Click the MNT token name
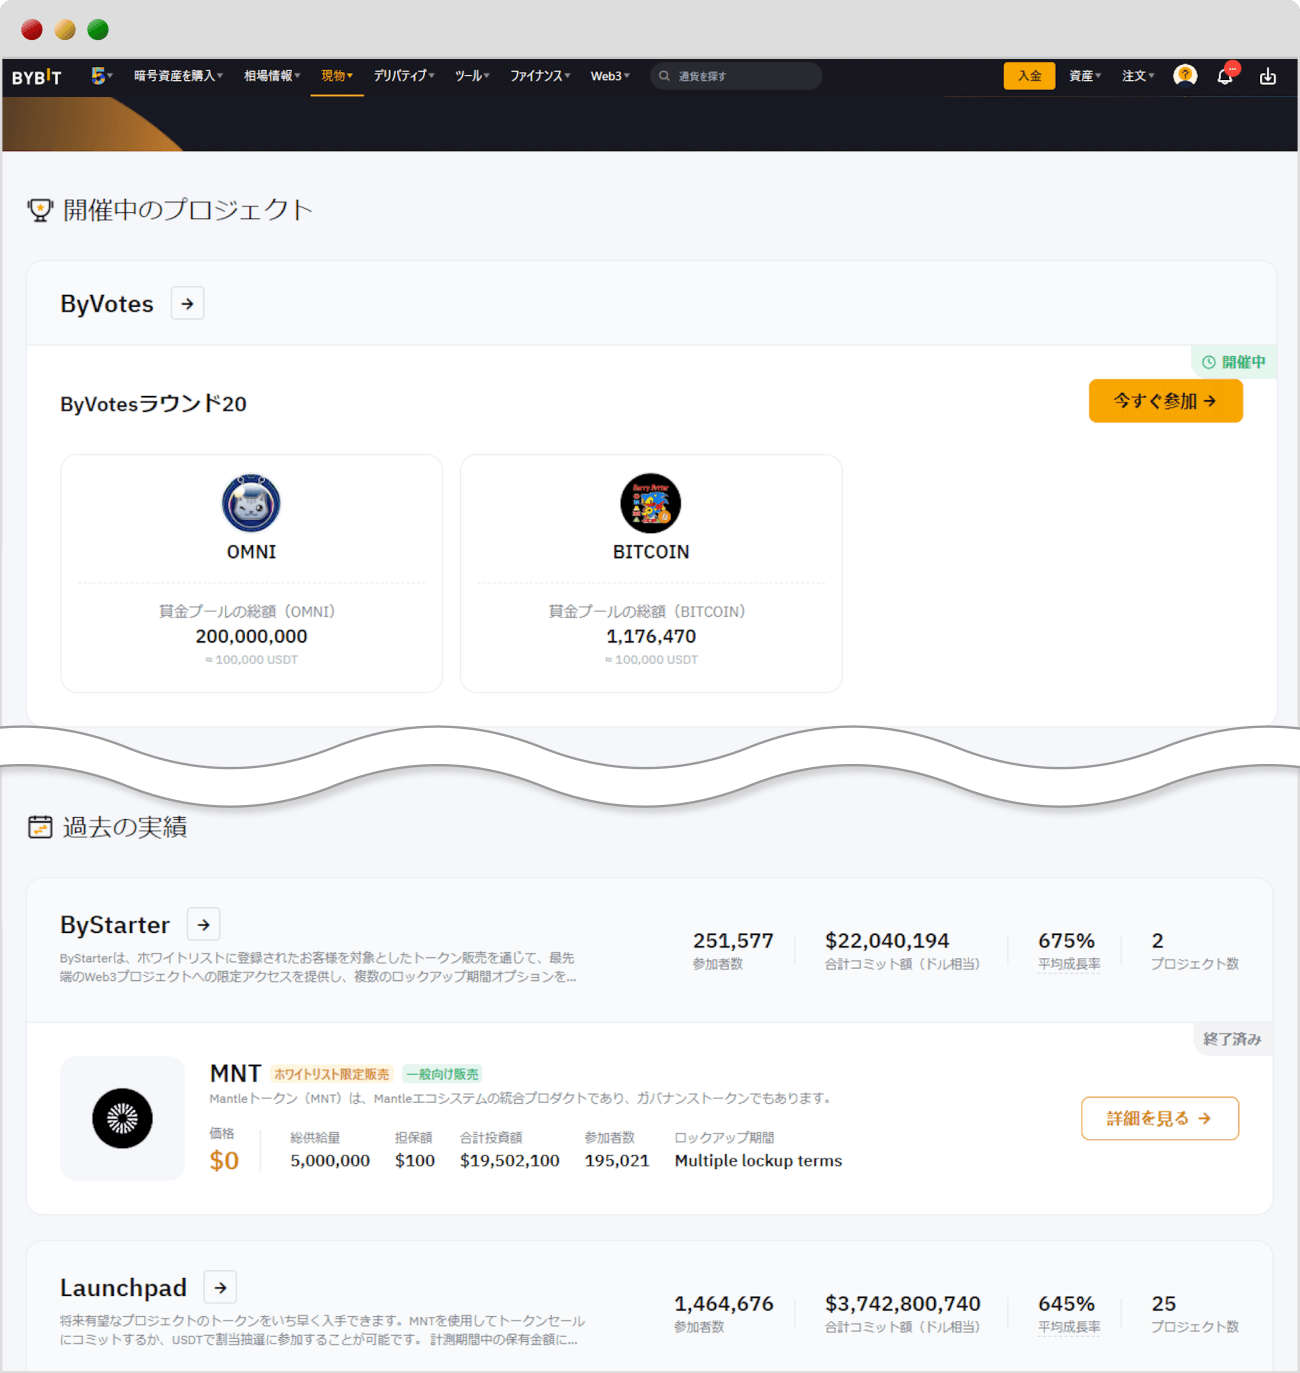This screenshot has height=1373, width=1300. click(235, 1073)
